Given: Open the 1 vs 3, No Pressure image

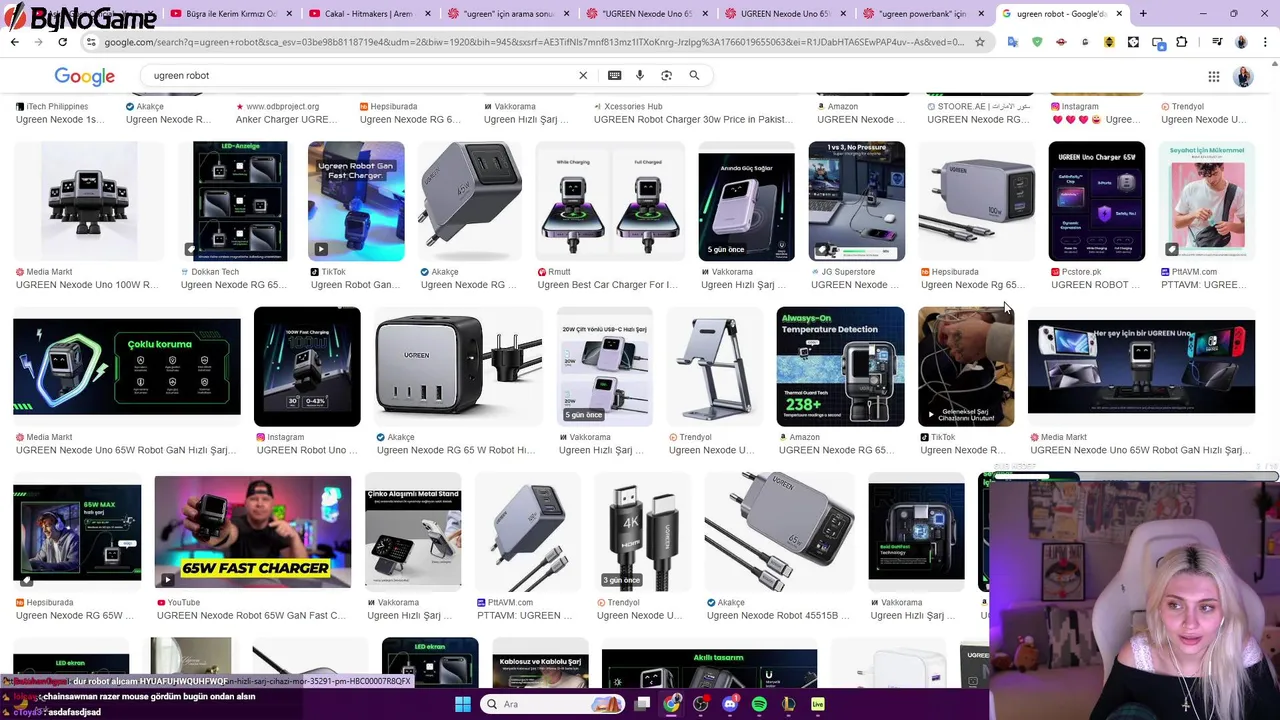Looking at the screenshot, I should pyautogui.click(x=856, y=201).
